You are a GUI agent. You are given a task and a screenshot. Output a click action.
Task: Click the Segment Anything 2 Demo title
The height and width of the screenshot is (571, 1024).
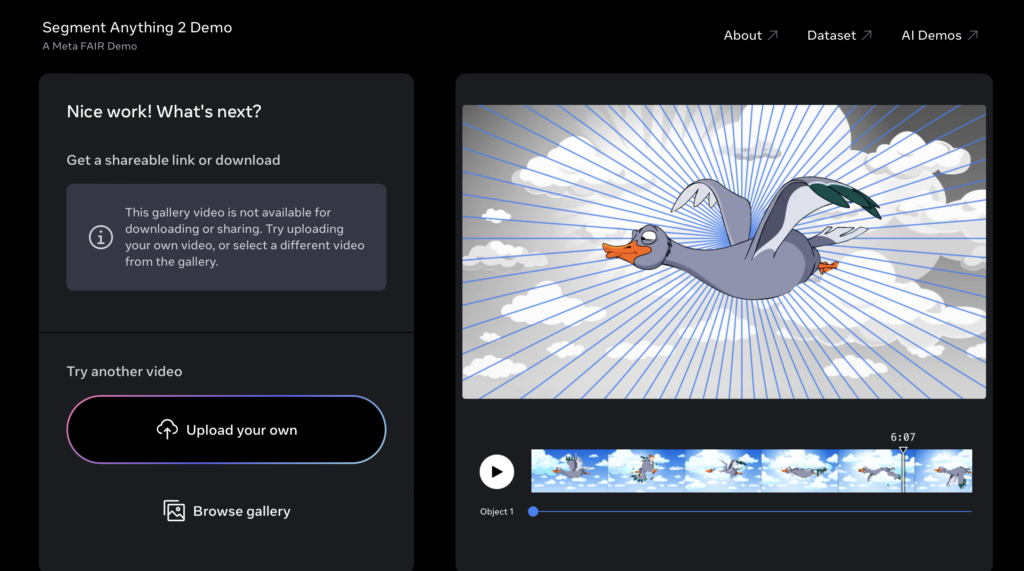137,27
